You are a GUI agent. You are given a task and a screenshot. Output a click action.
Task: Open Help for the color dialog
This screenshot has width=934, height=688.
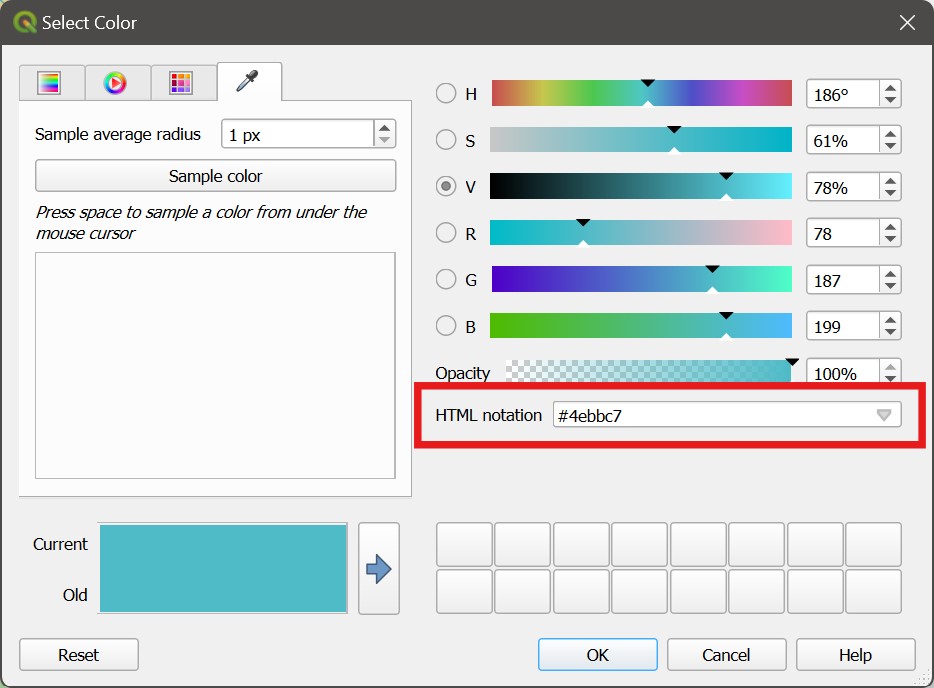tap(855, 655)
